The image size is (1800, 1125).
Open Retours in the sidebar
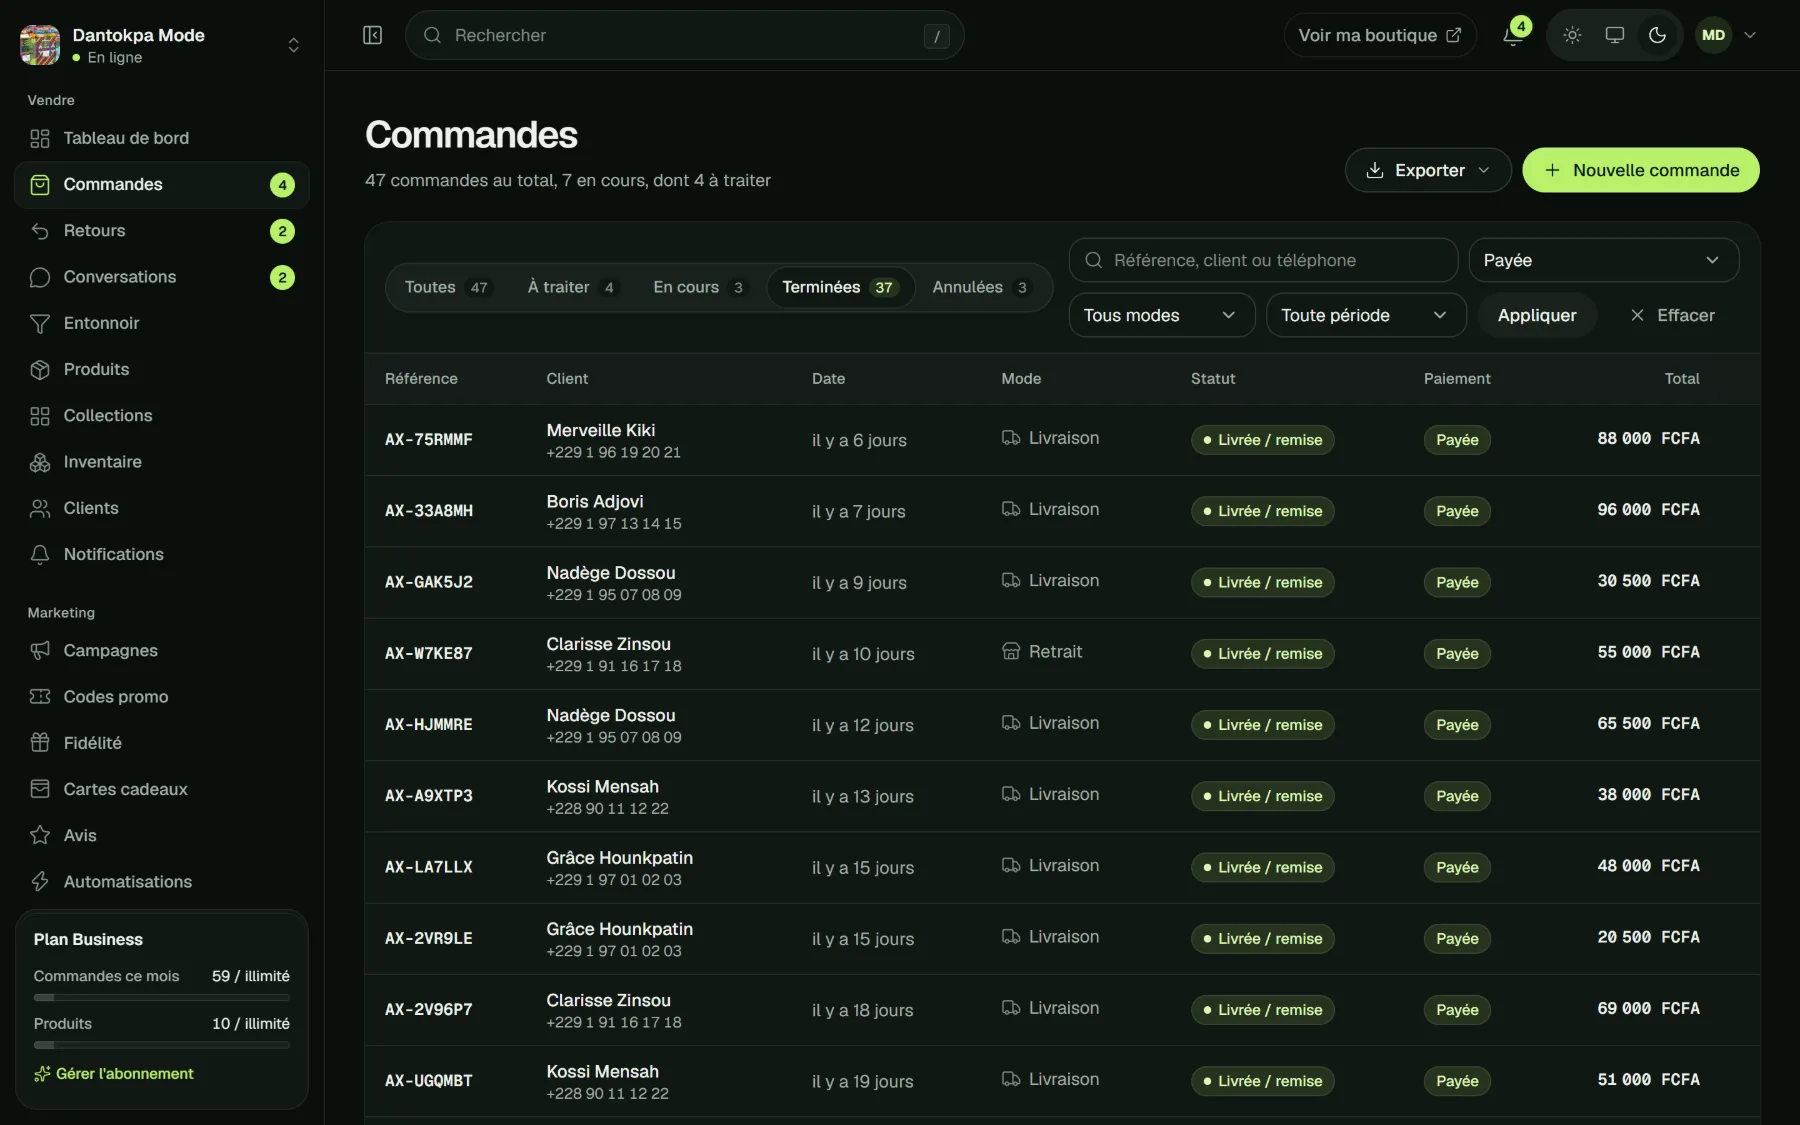[162, 231]
